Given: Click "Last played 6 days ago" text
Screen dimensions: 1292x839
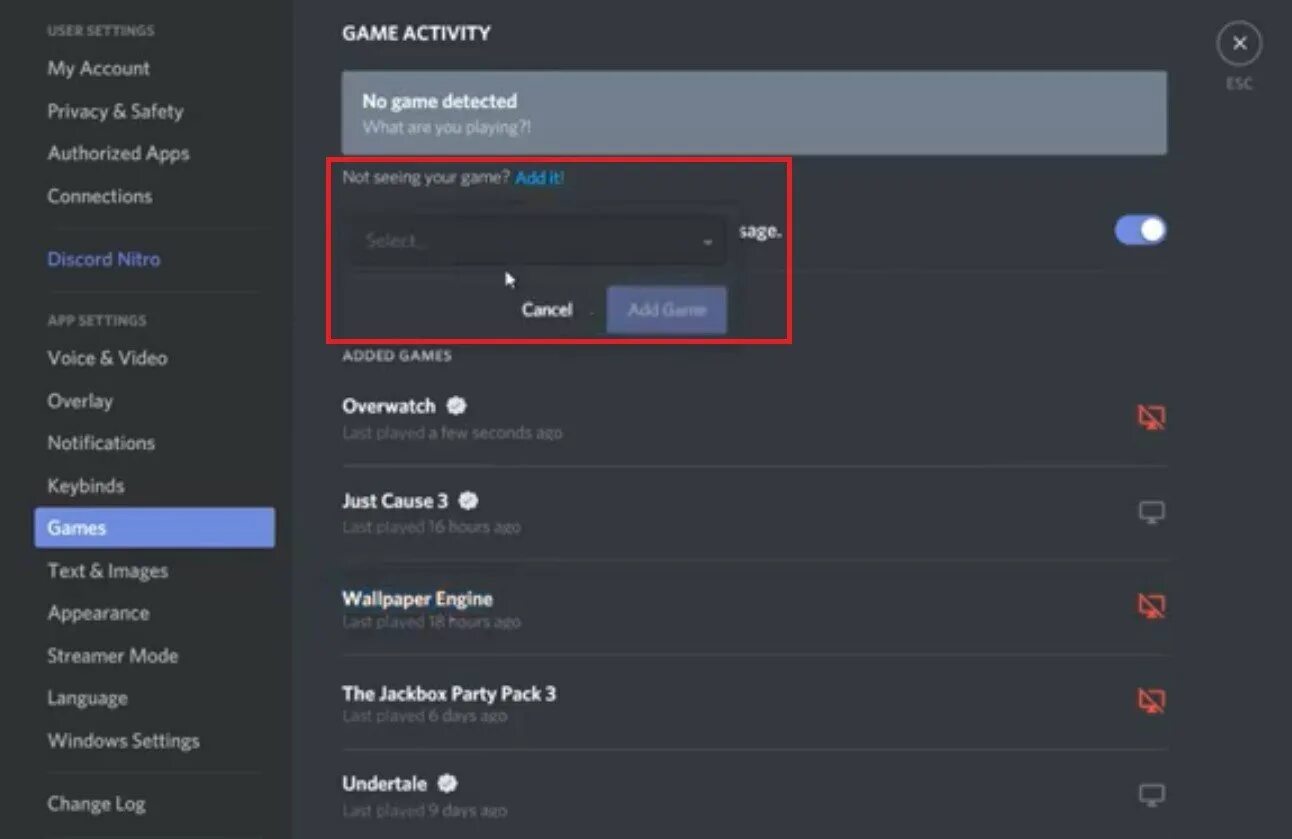Looking at the screenshot, I should coord(424,716).
